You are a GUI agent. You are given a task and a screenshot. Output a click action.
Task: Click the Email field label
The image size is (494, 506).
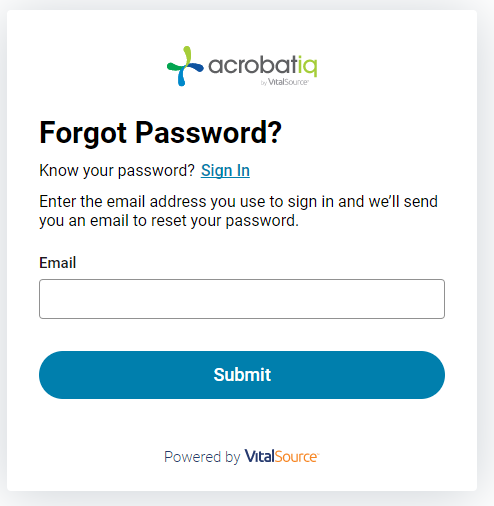click(x=58, y=263)
